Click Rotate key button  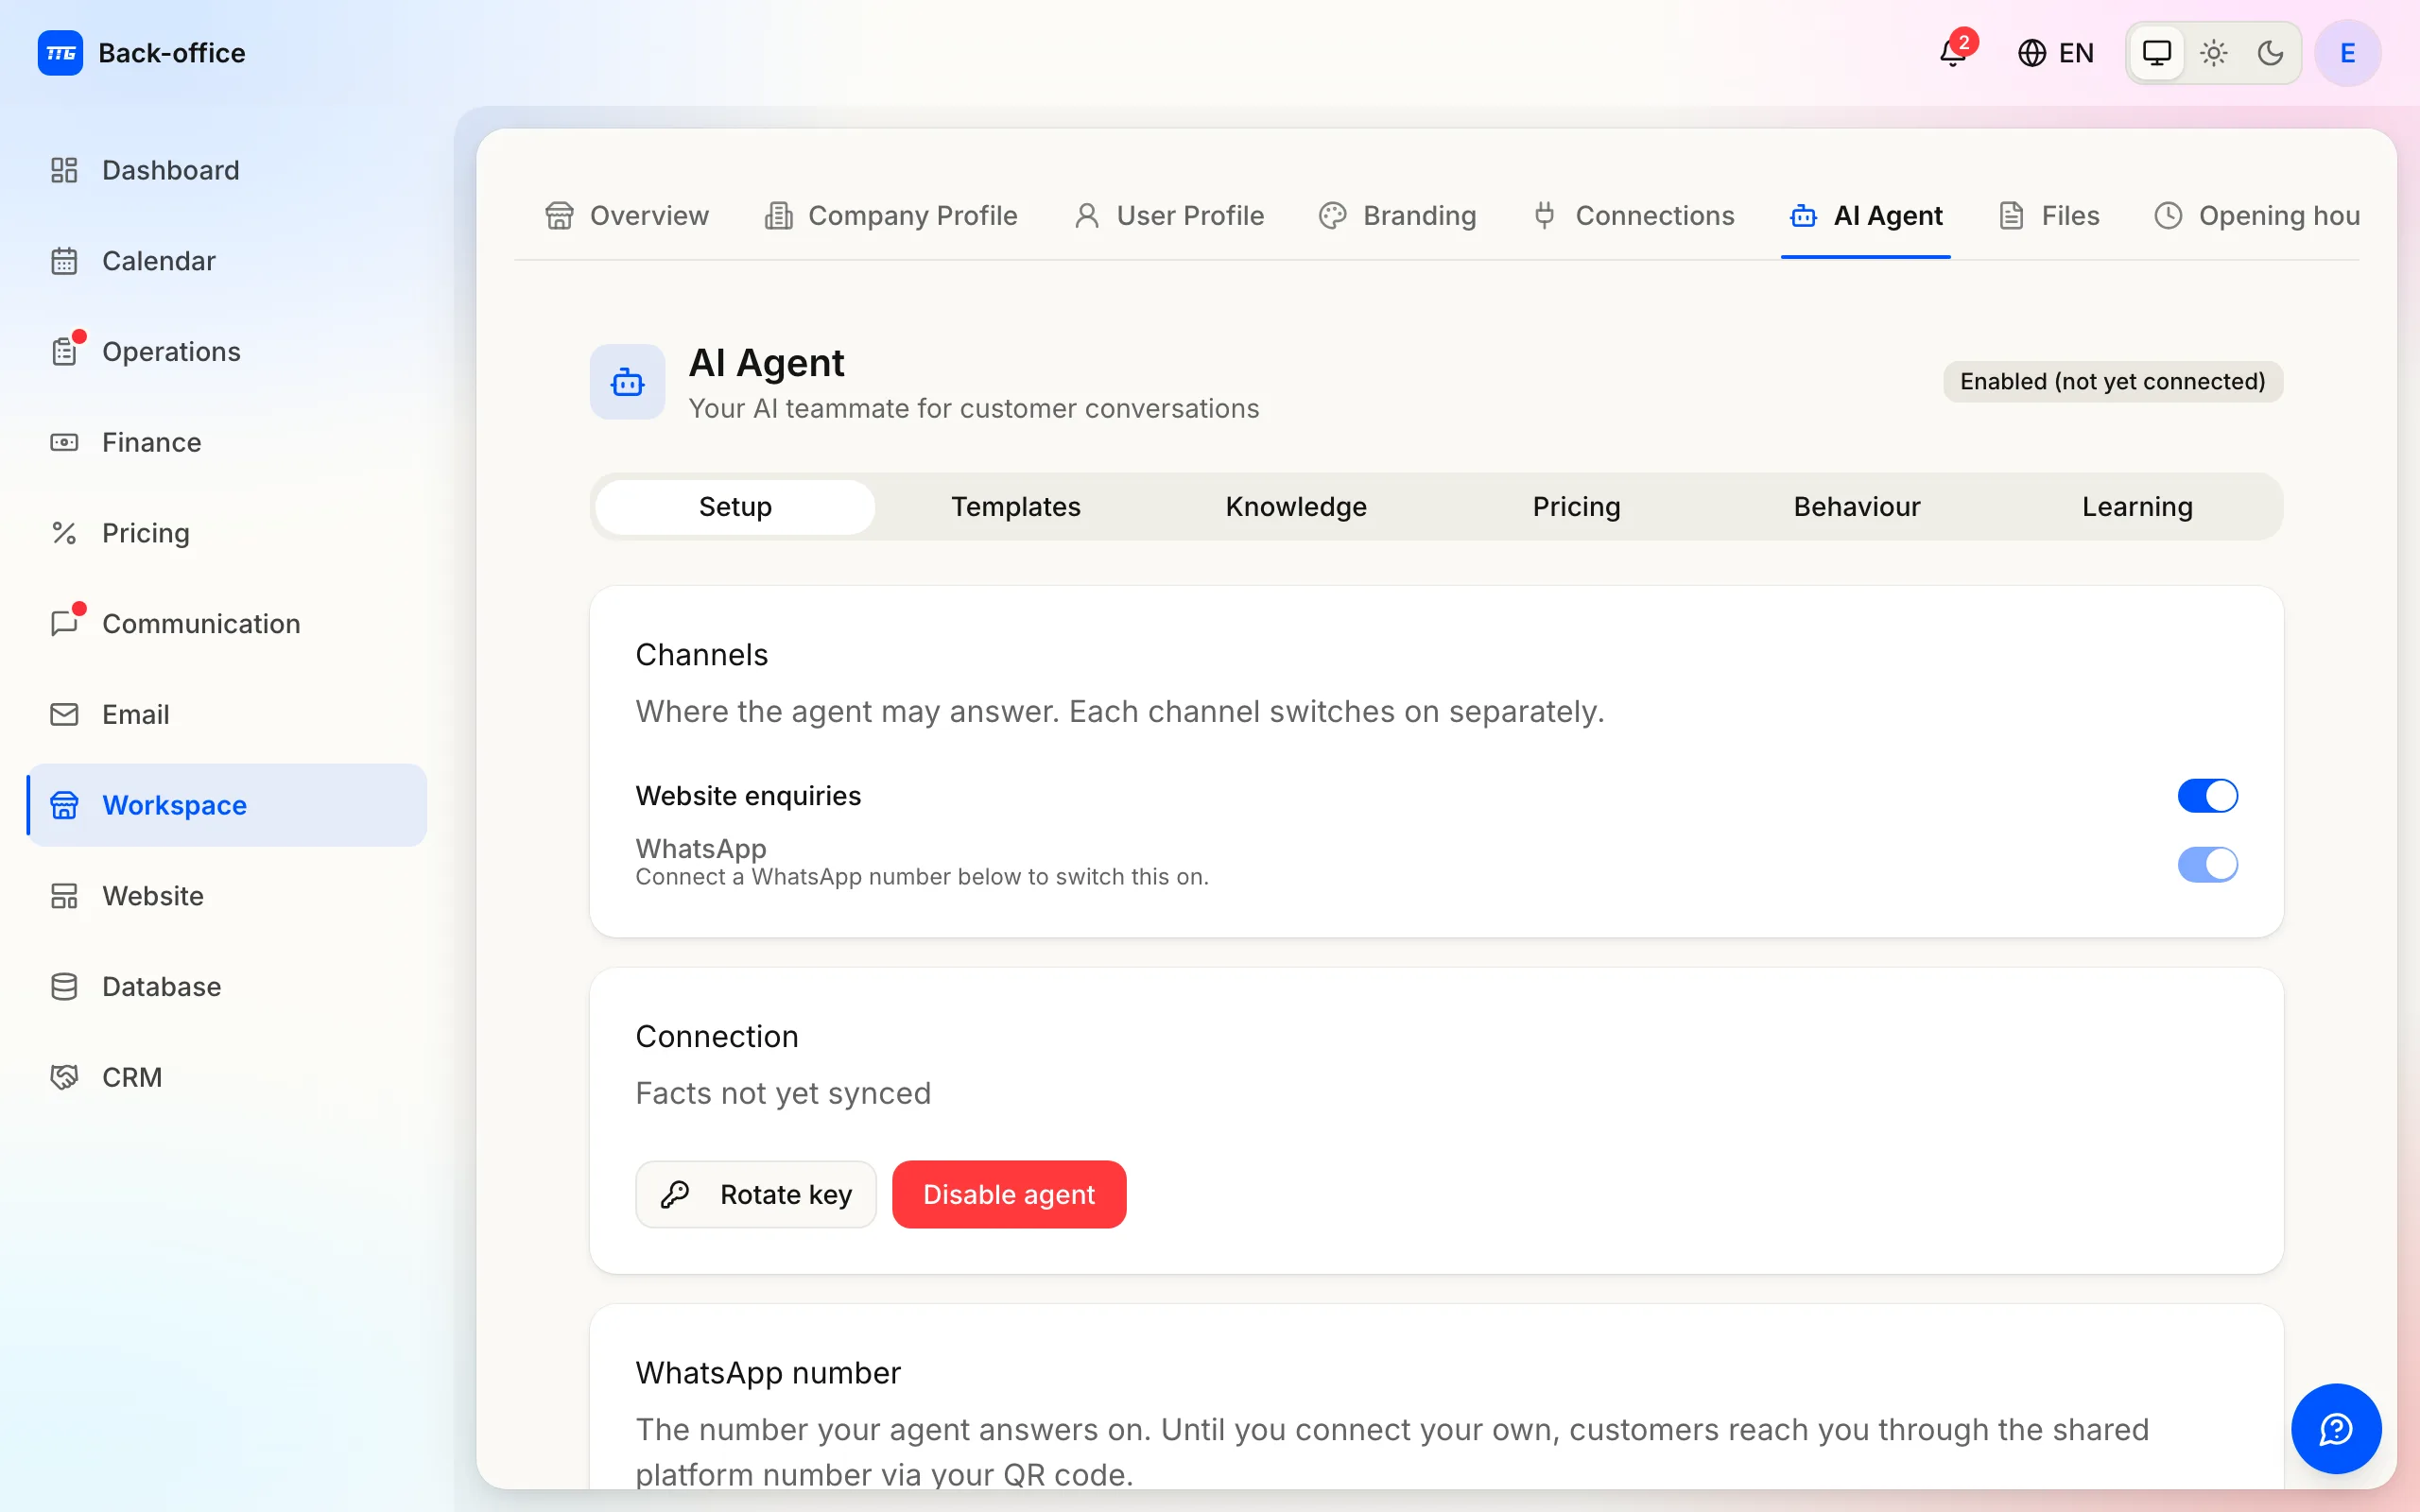[x=756, y=1194]
